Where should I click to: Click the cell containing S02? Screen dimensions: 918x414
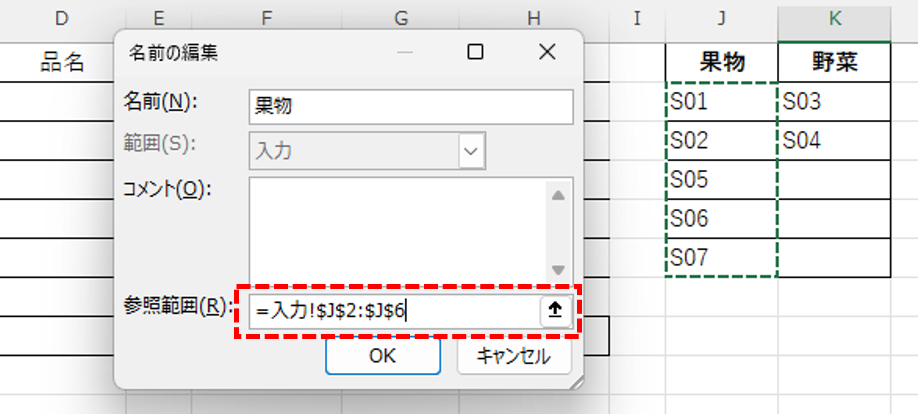click(722, 141)
